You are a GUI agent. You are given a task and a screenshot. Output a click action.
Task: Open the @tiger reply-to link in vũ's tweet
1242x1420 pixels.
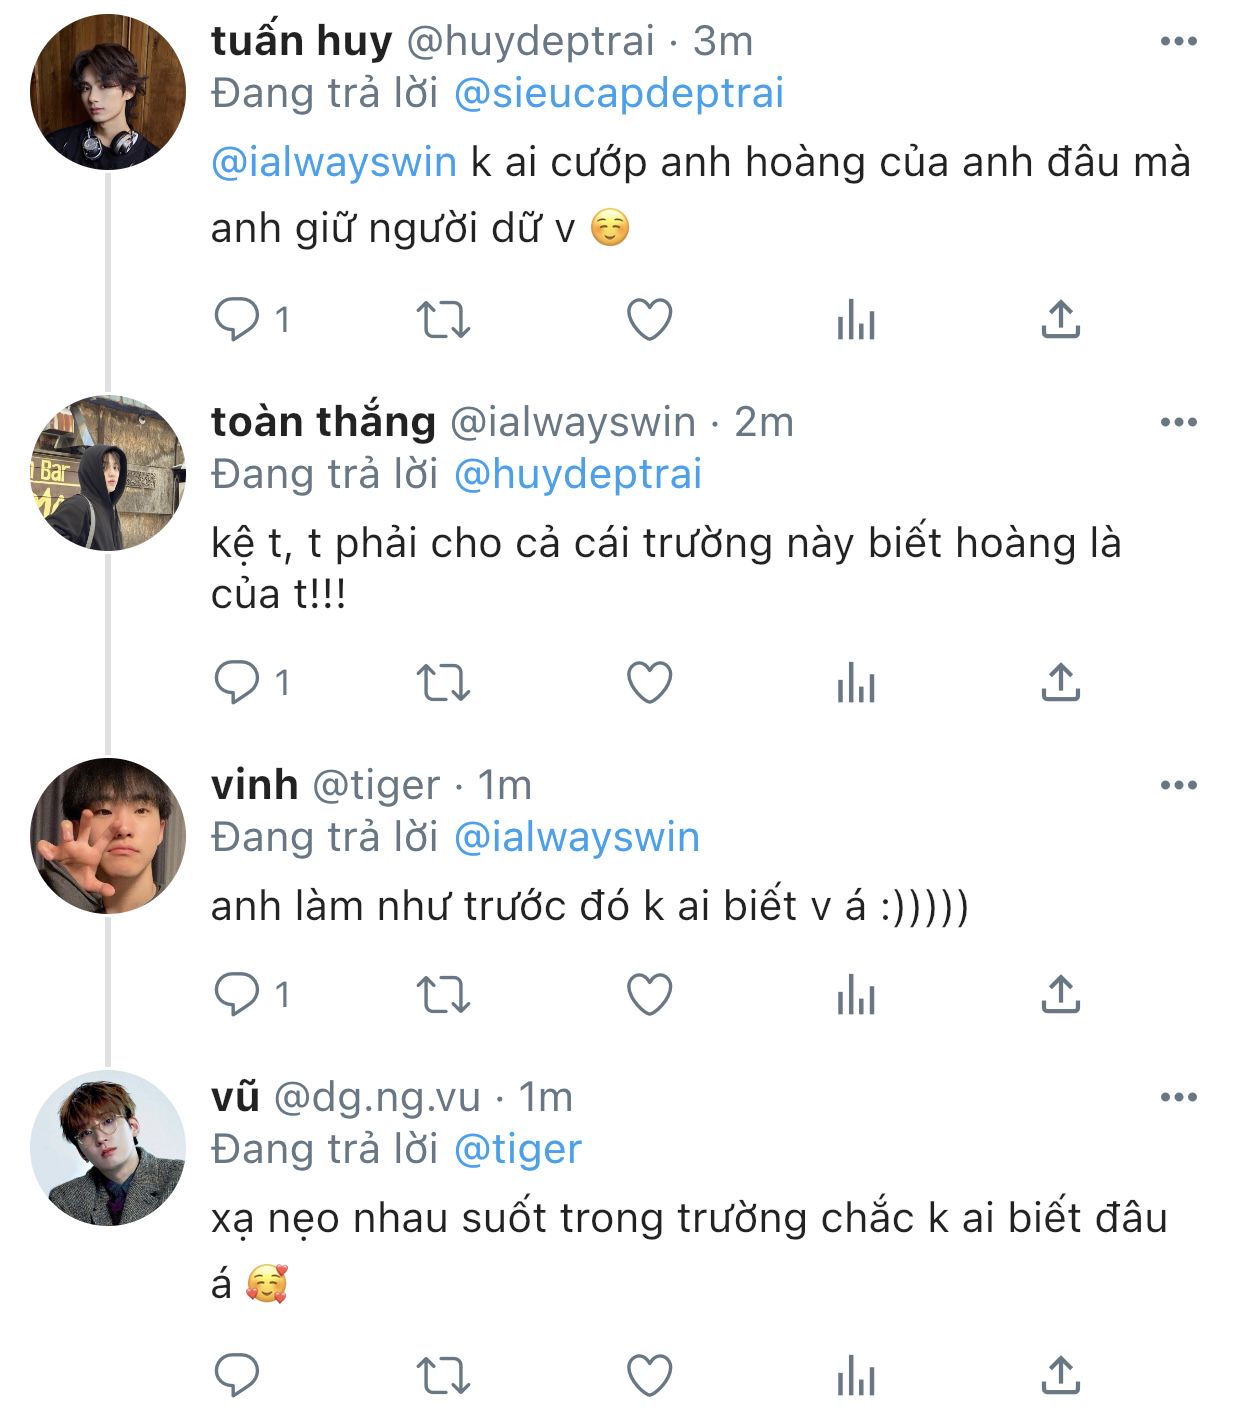coord(518,1149)
